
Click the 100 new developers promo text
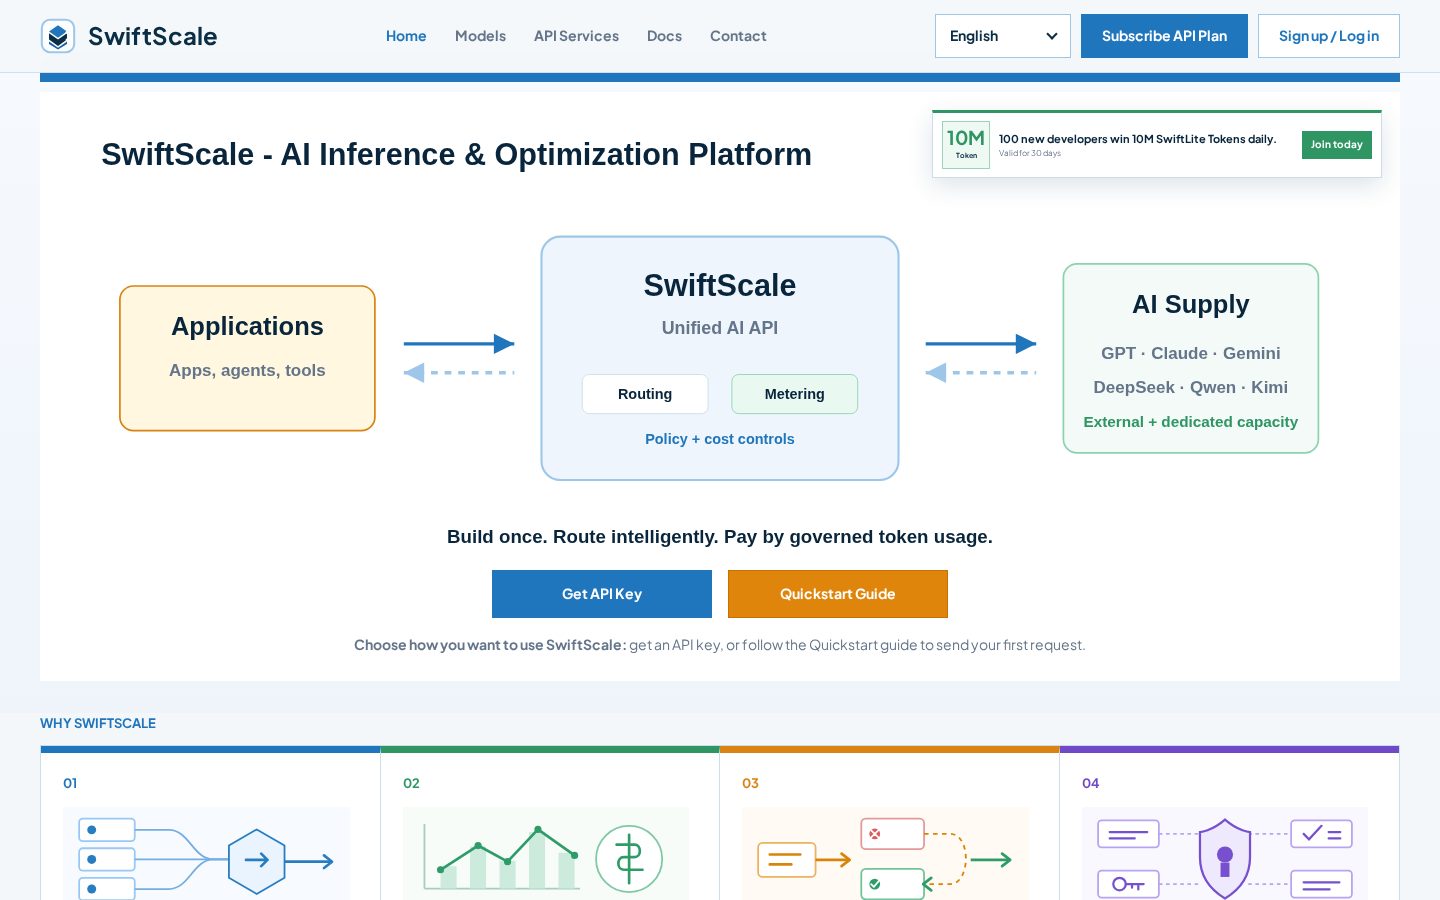click(1137, 139)
